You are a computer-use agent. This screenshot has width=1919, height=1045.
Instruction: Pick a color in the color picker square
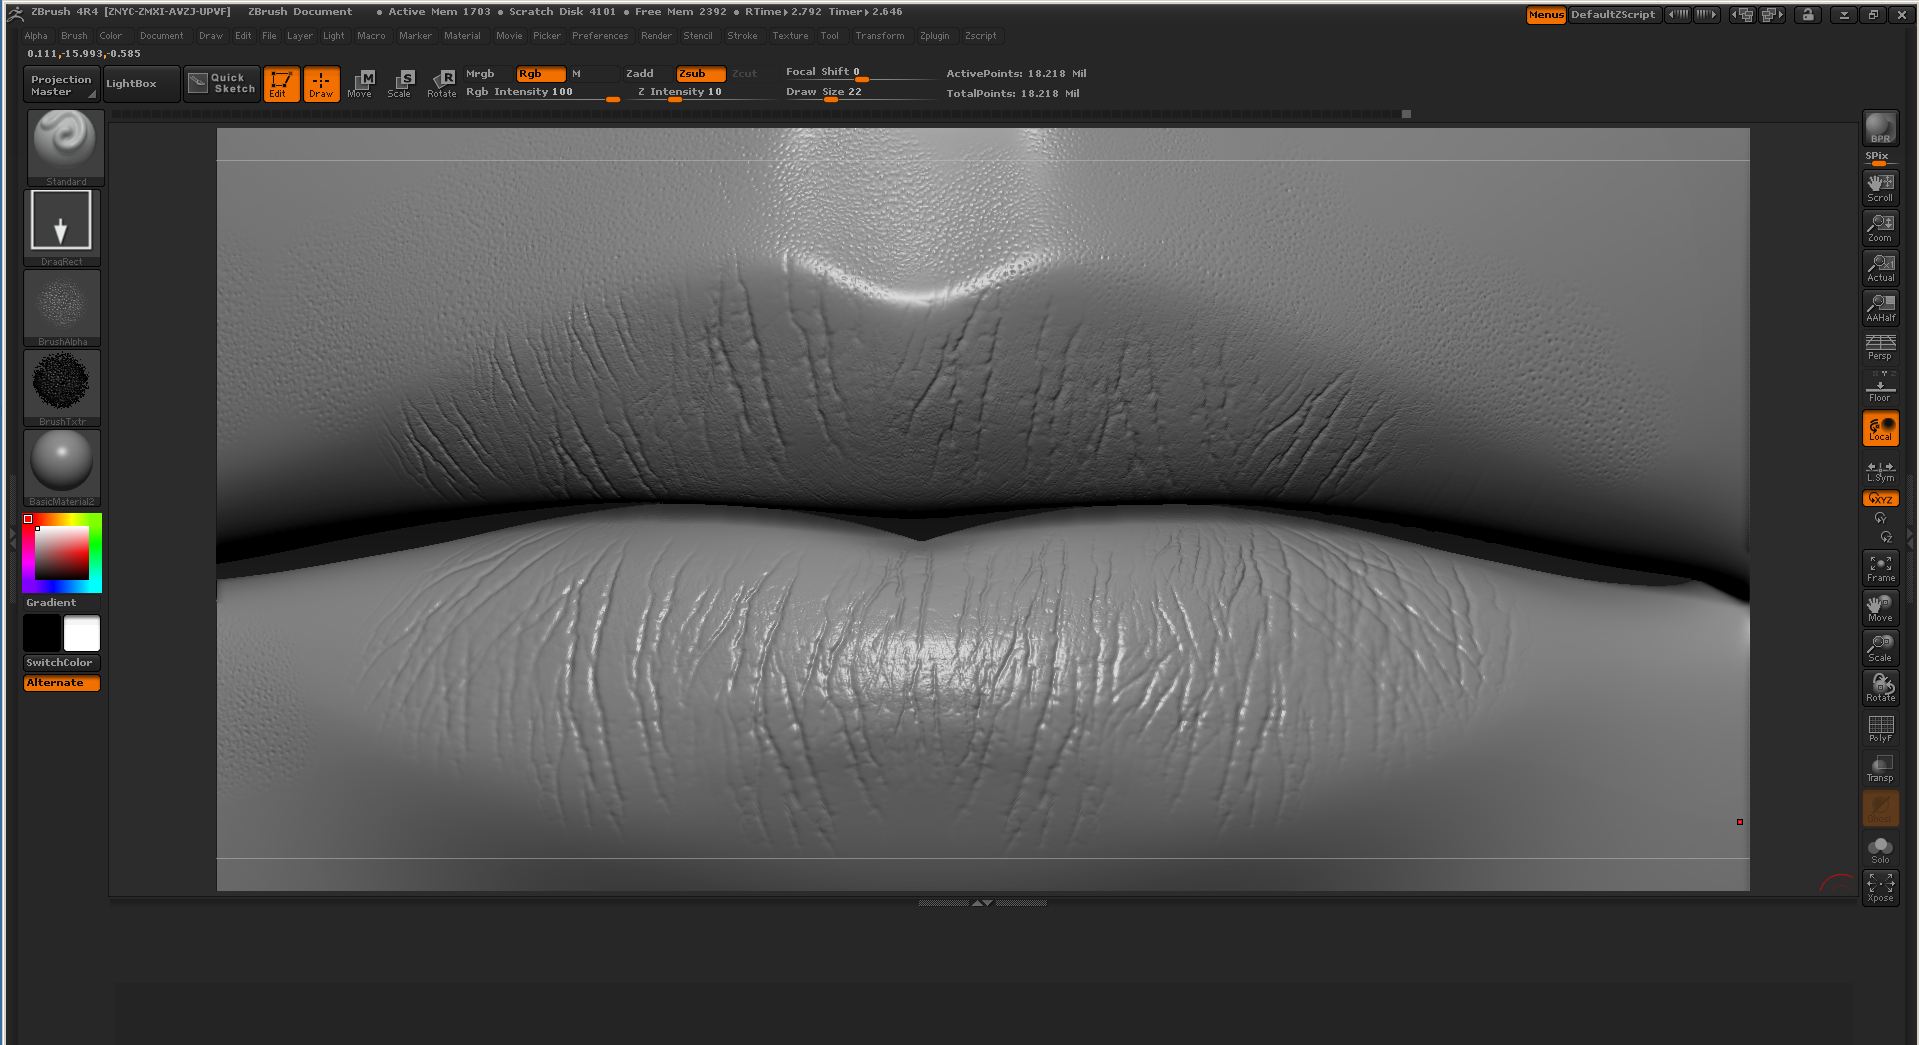click(62, 553)
